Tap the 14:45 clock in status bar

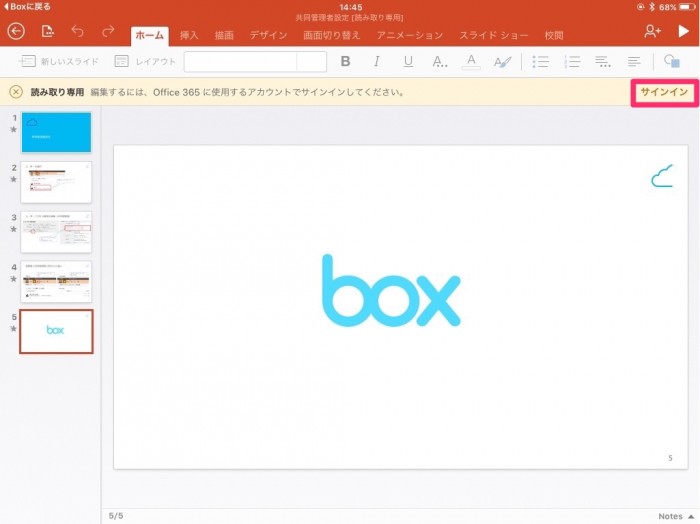pyautogui.click(x=350, y=7)
